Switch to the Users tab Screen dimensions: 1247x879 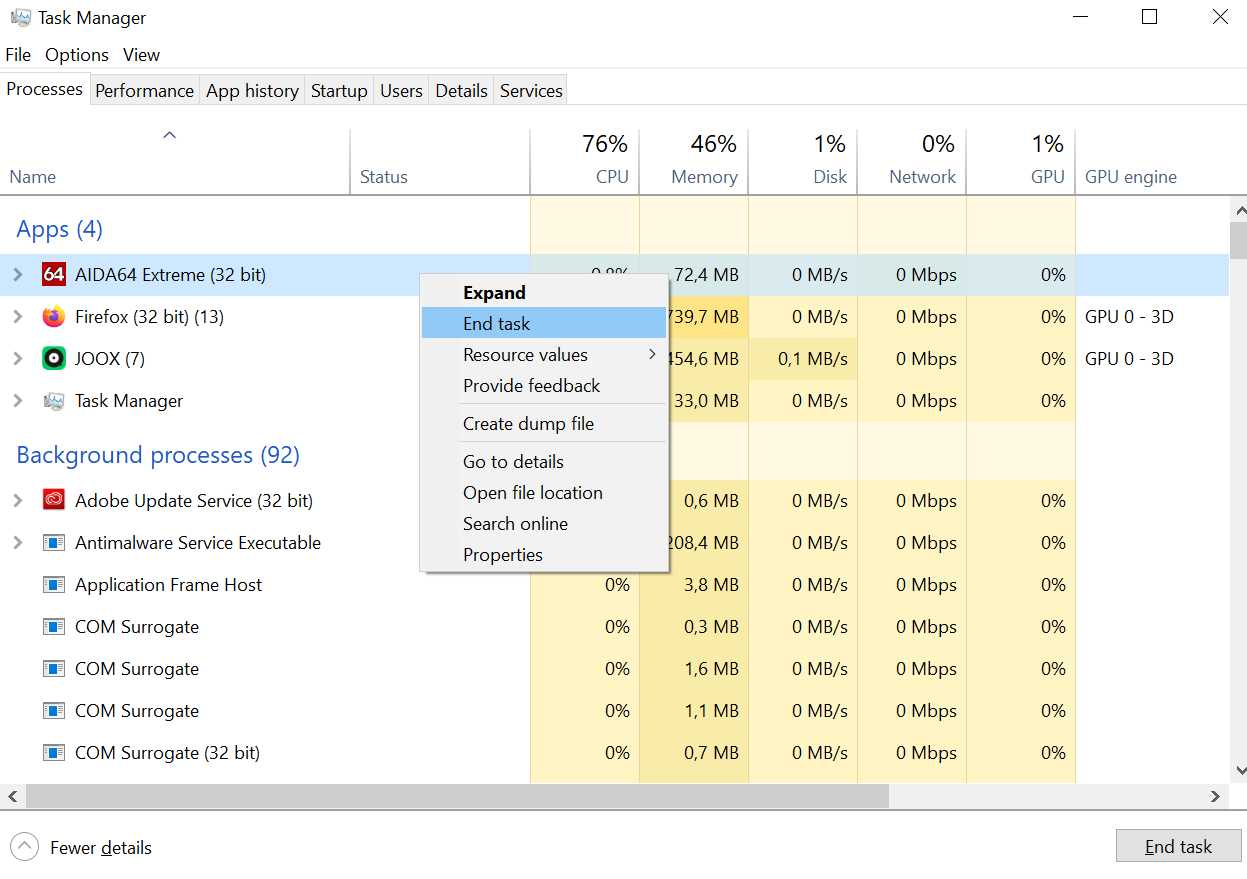coord(401,91)
